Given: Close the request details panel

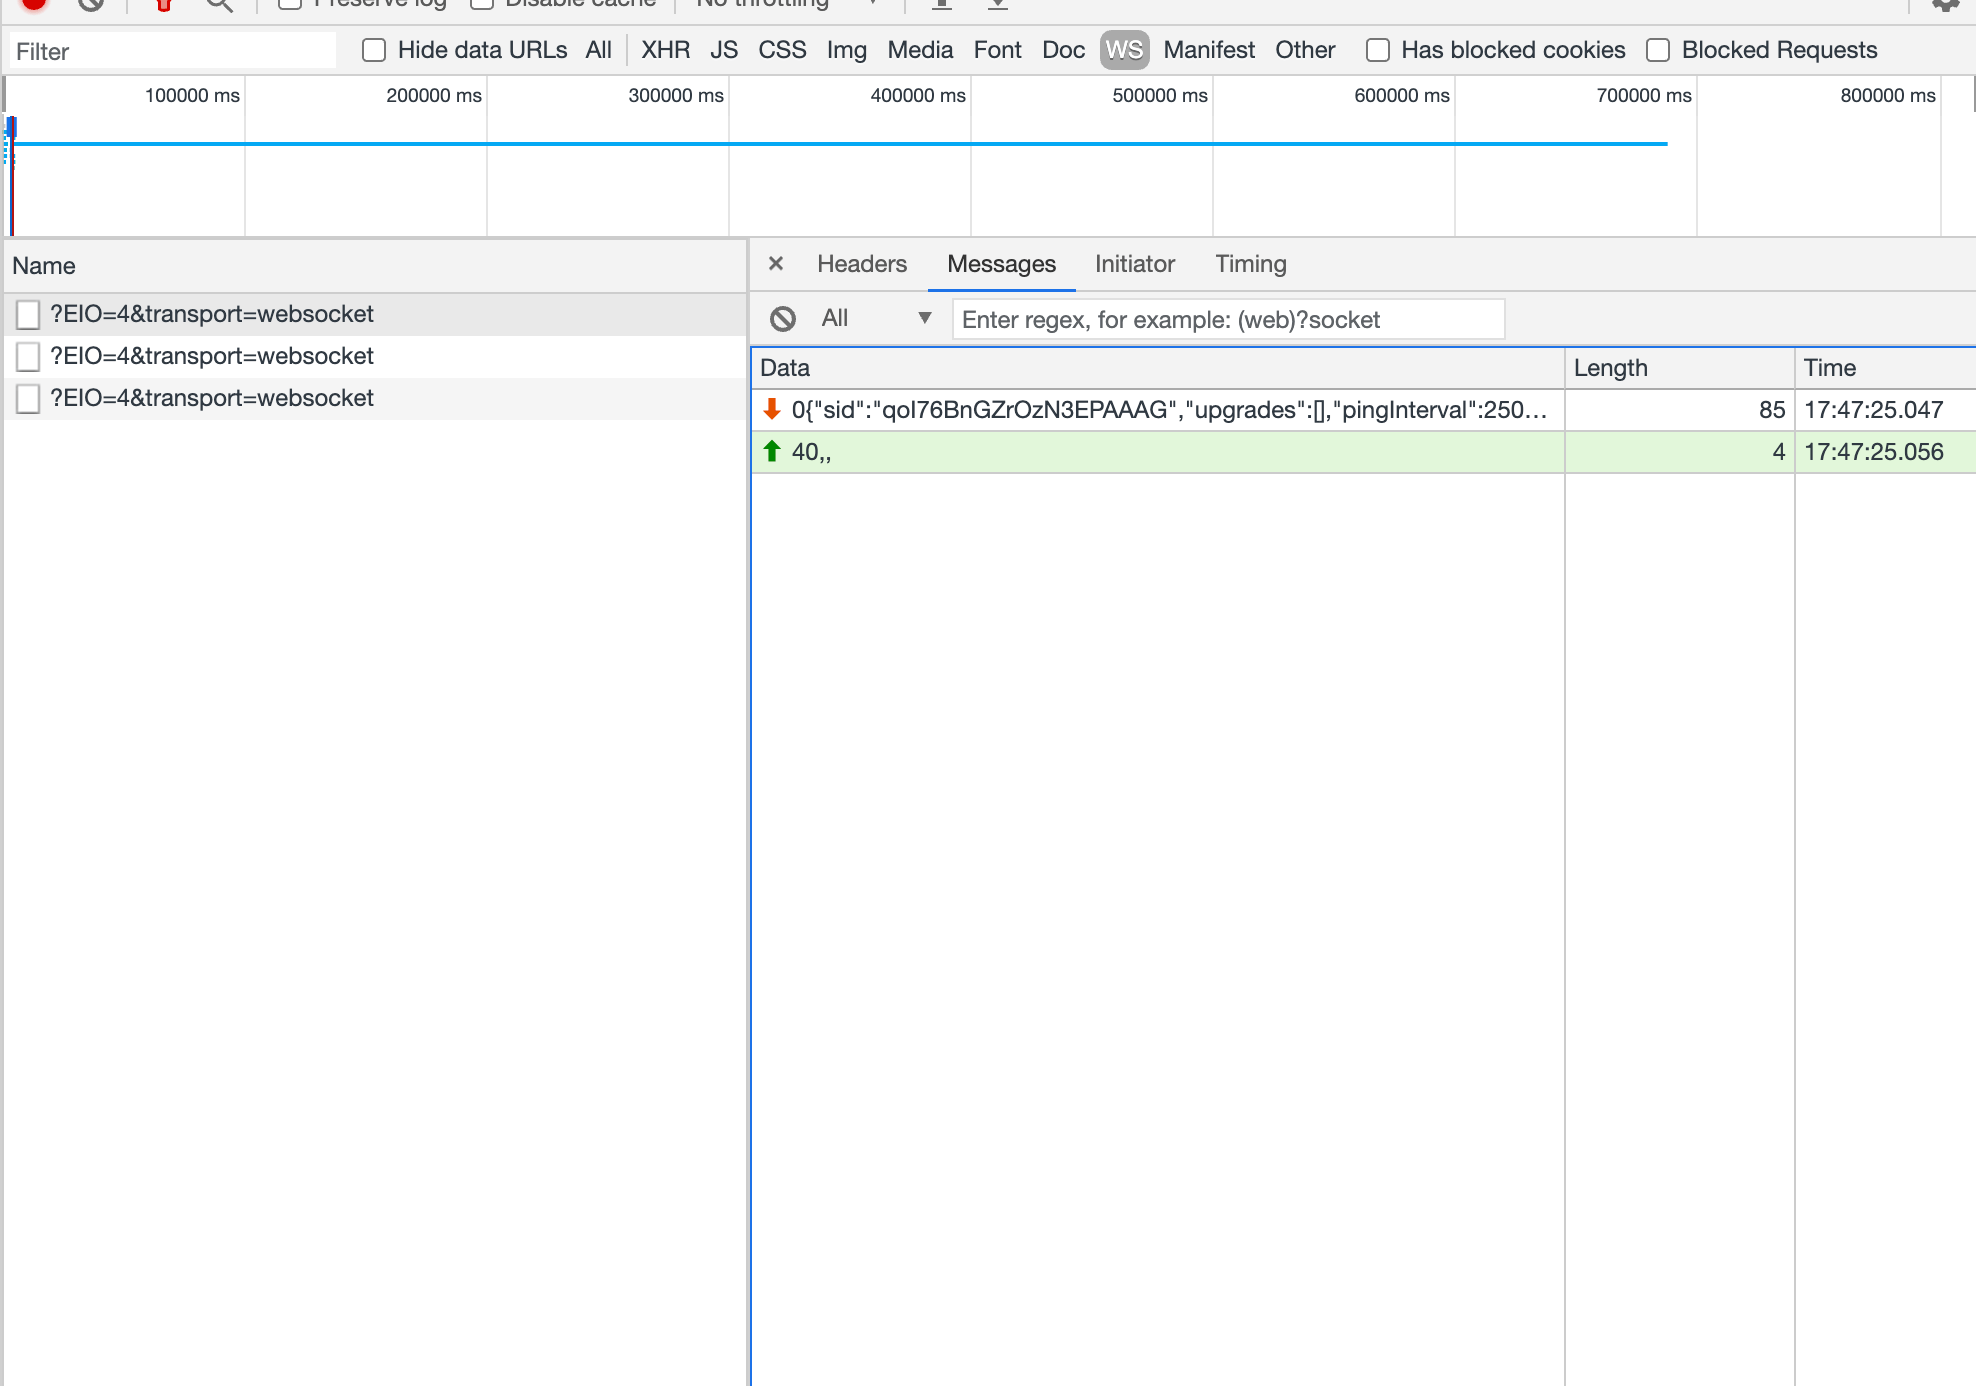Looking at the screenshot, I should 777,264.
